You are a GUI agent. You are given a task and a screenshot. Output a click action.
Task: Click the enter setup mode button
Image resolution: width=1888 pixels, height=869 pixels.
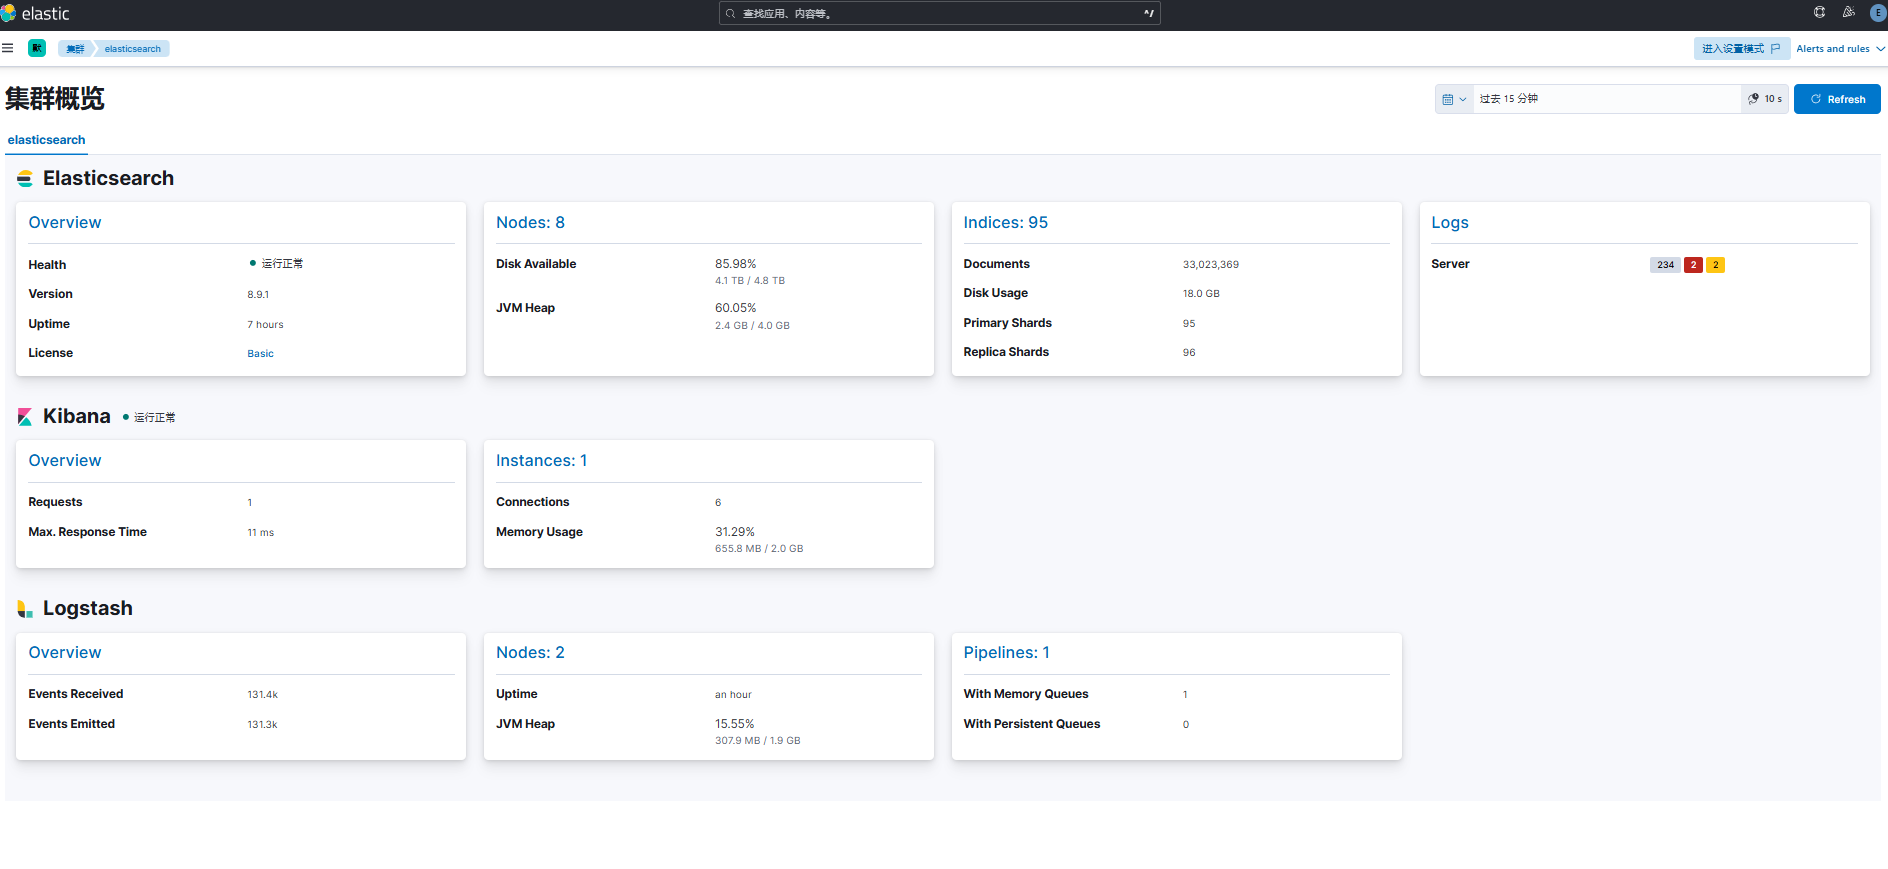click(x=1741, y=49)
